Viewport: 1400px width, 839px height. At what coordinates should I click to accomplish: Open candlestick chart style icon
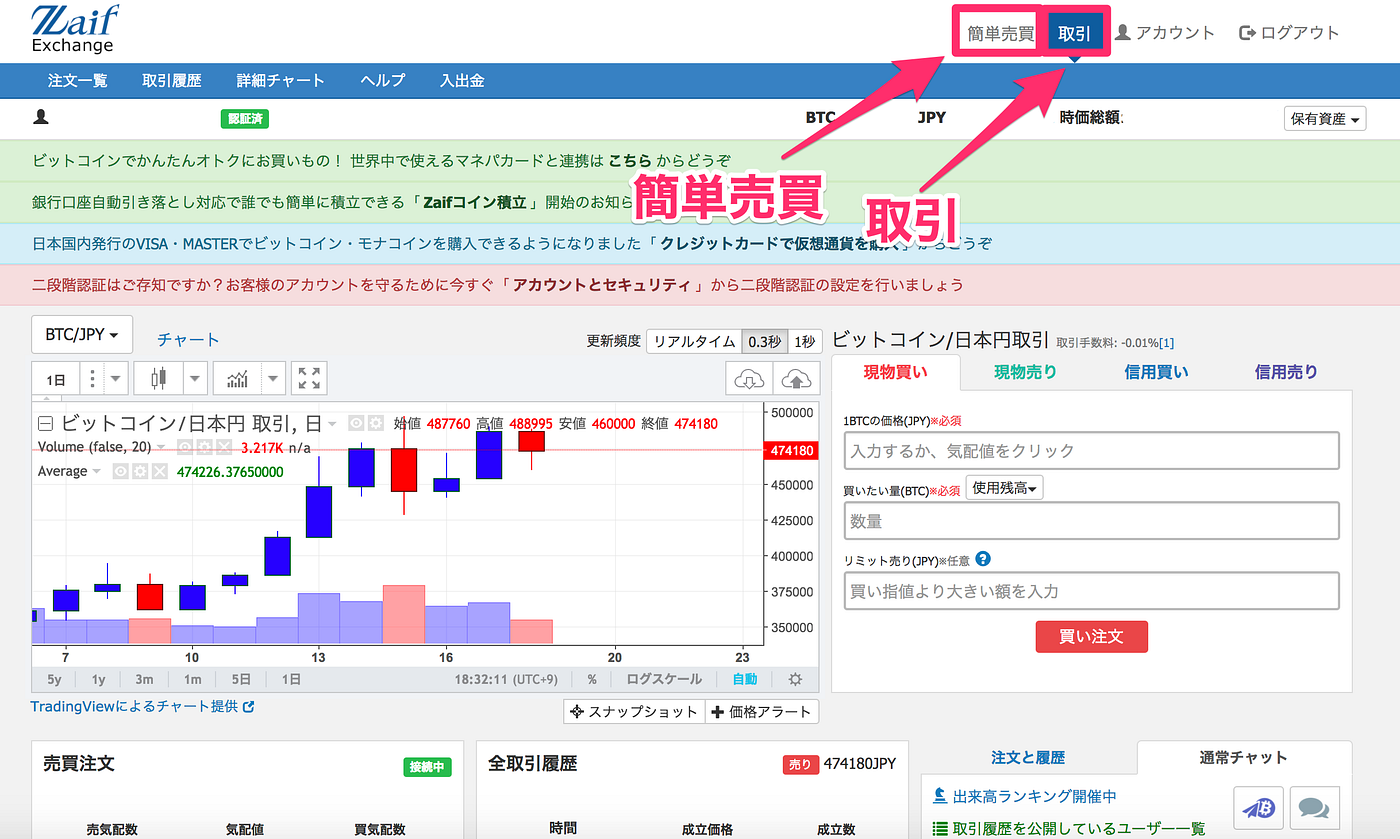pyautogui.click(x=157, y=379)
